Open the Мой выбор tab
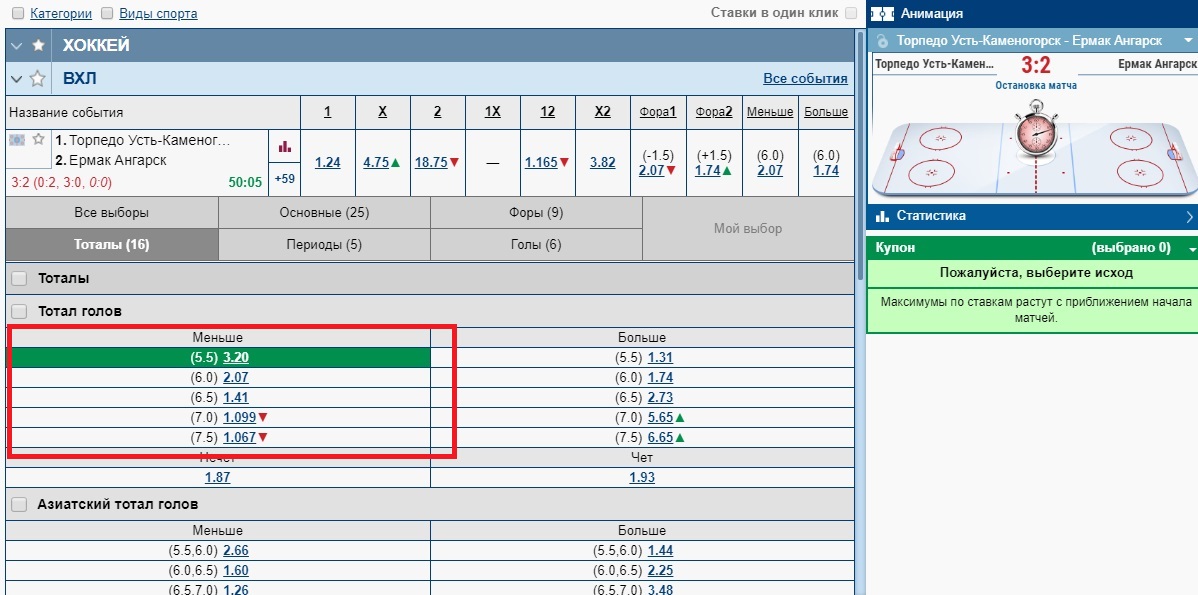 point(748,228)
